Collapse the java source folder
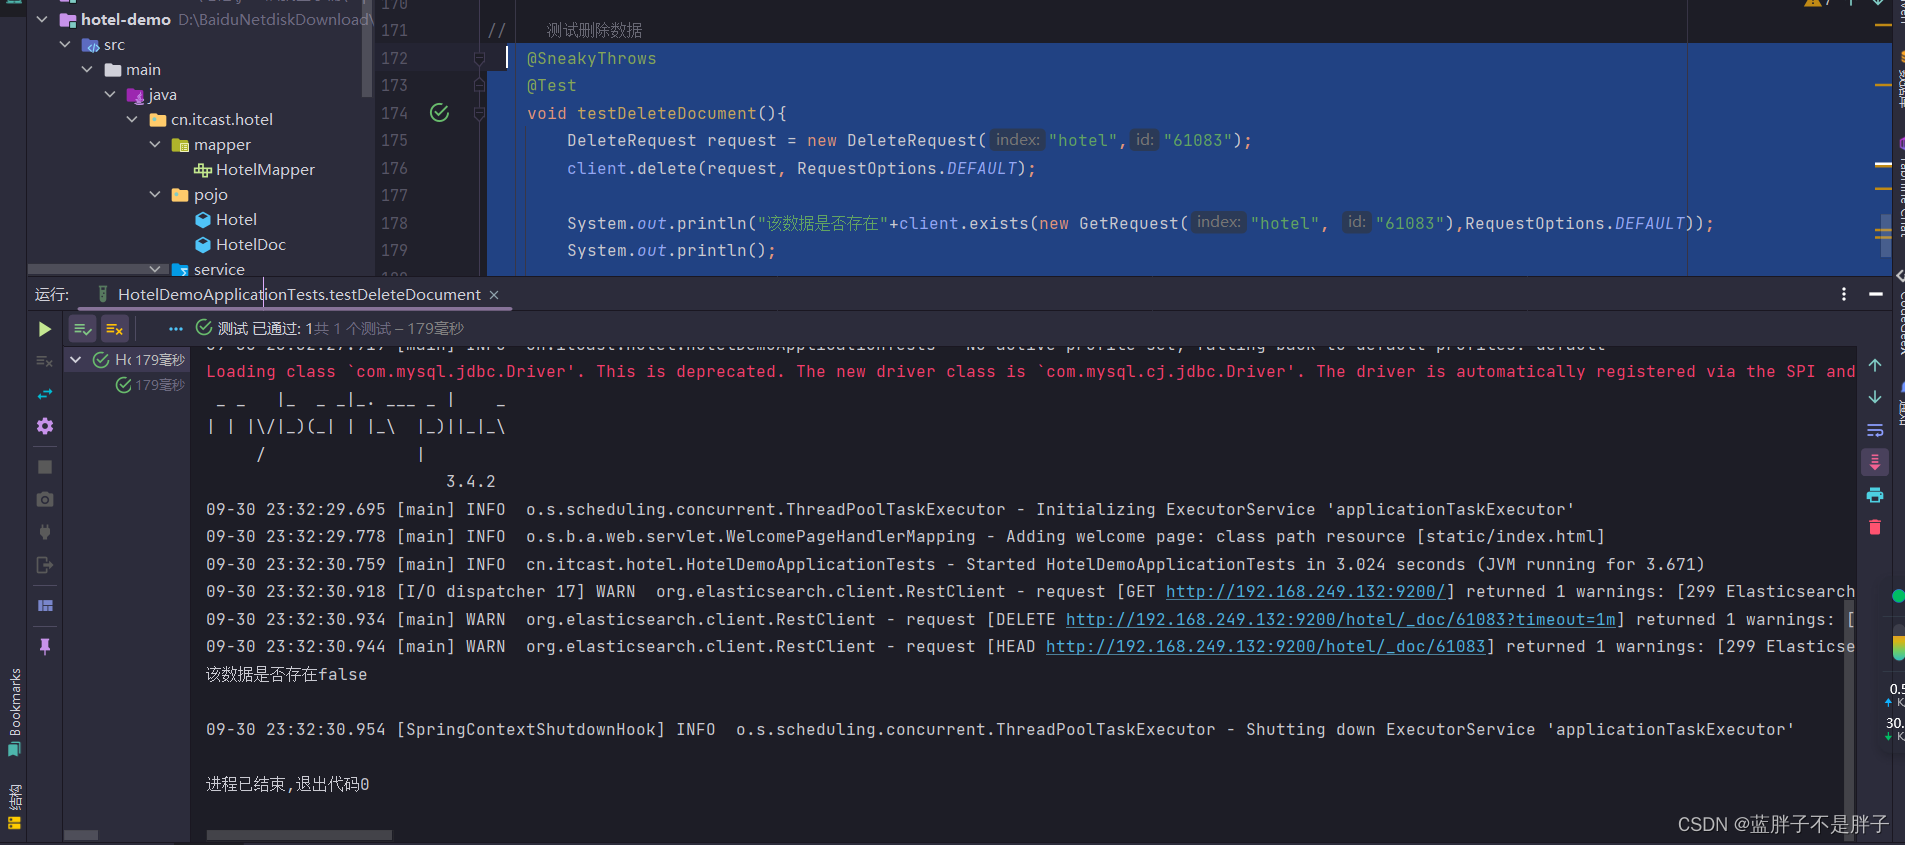The image size is (1905, 845). [110, 94]
